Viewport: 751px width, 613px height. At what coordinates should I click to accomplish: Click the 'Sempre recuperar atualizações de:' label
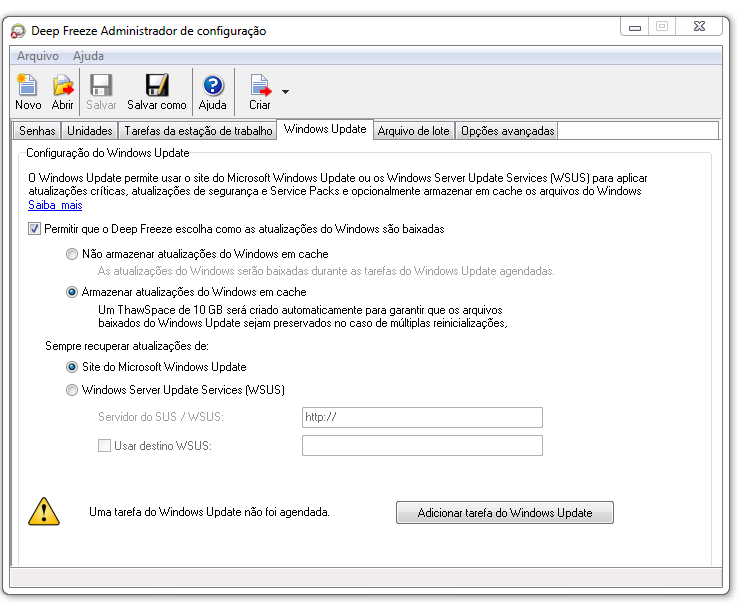coord(127,346)
